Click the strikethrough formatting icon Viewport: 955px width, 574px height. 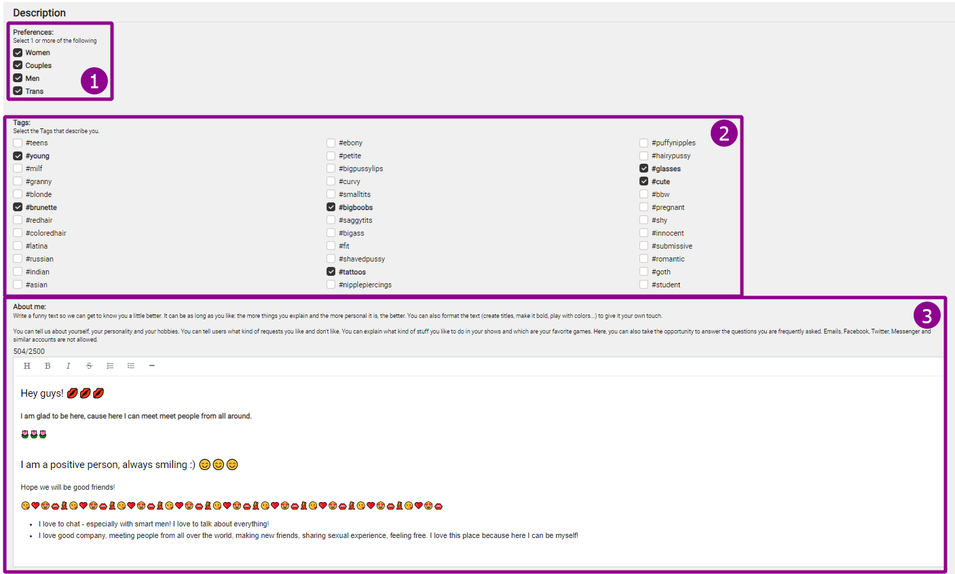click(x=89, y=366)
